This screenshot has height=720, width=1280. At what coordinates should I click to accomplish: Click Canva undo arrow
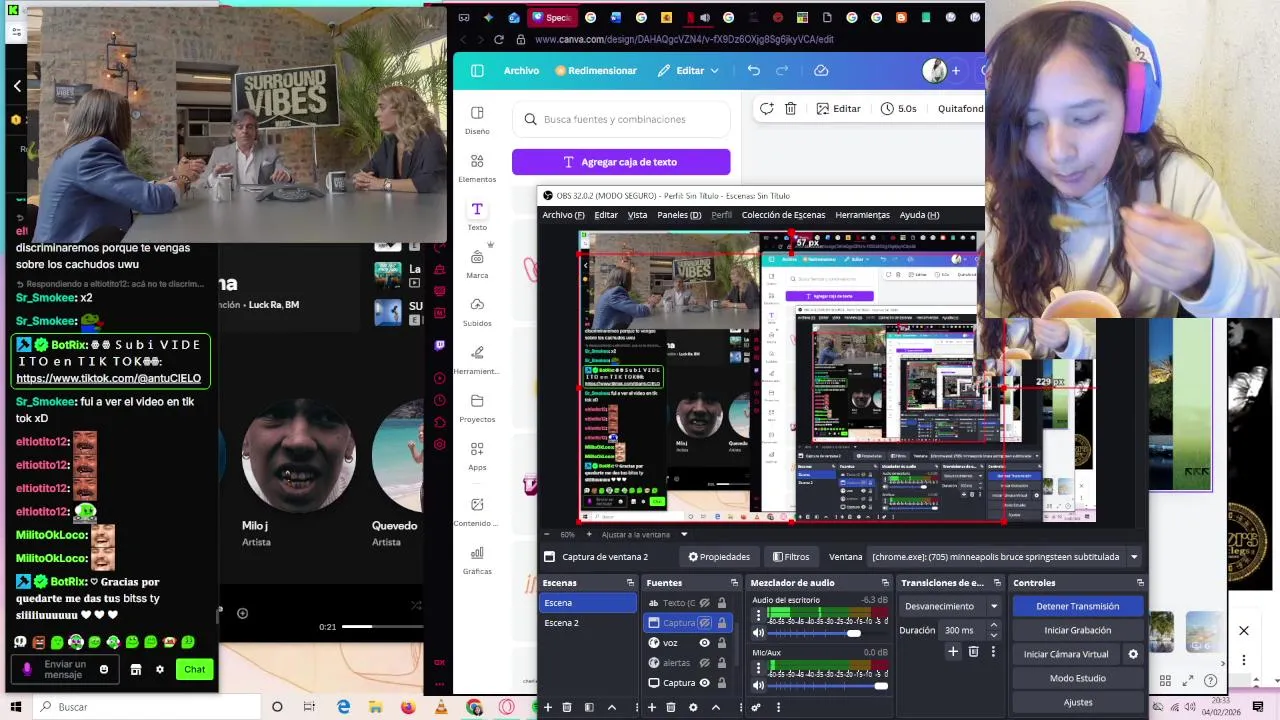754,70
